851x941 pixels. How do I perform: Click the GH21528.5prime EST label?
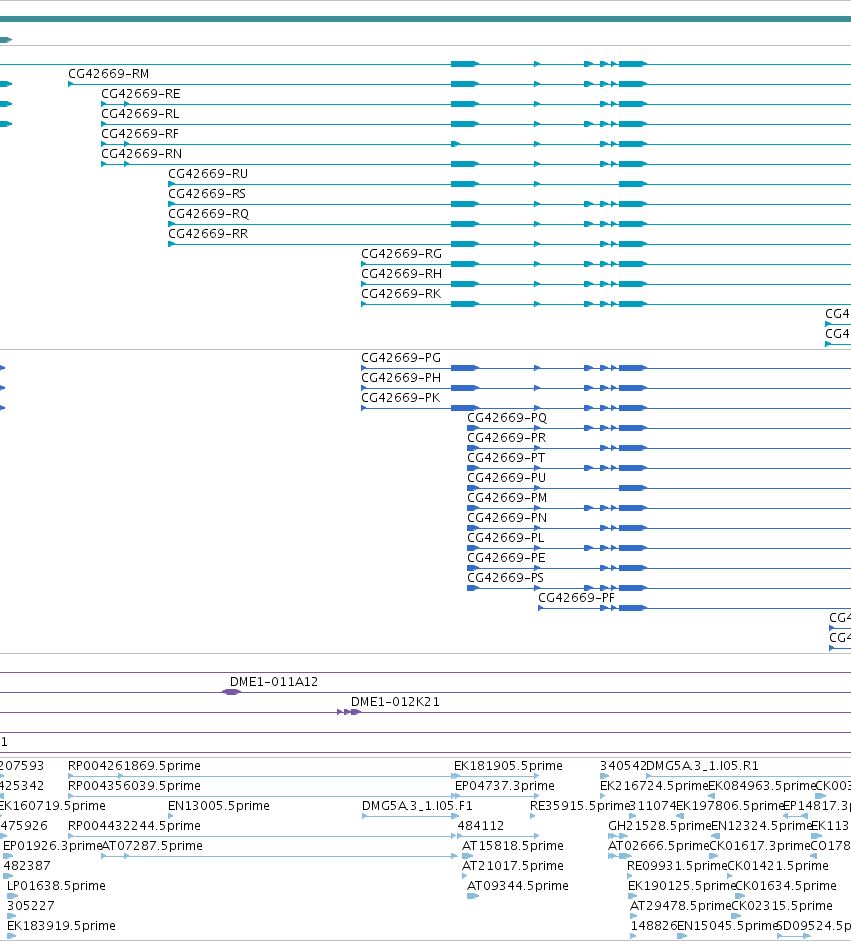point(659,826)
